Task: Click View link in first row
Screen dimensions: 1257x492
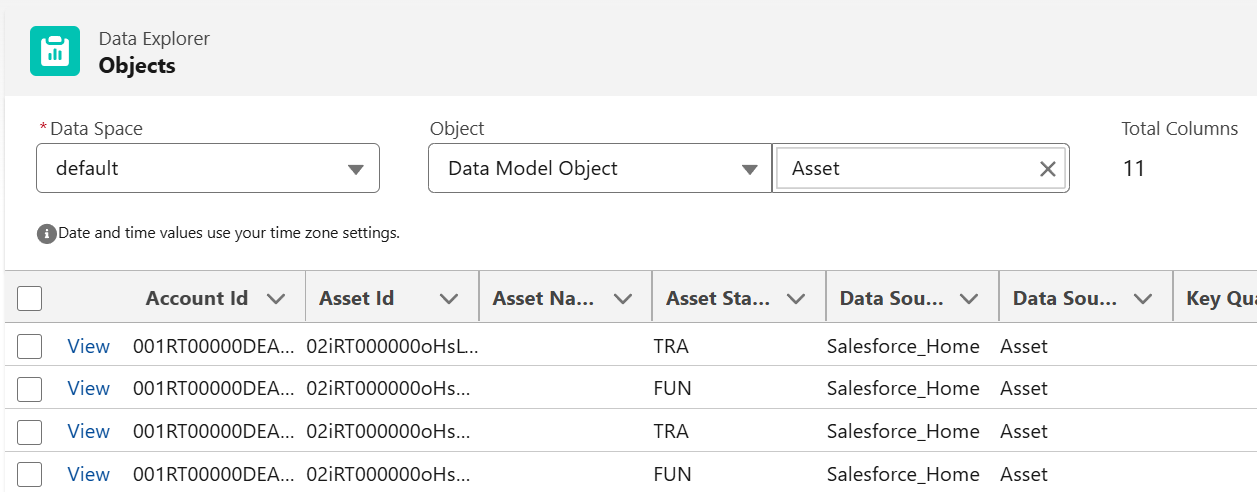Action: click(x=88, y=347)
